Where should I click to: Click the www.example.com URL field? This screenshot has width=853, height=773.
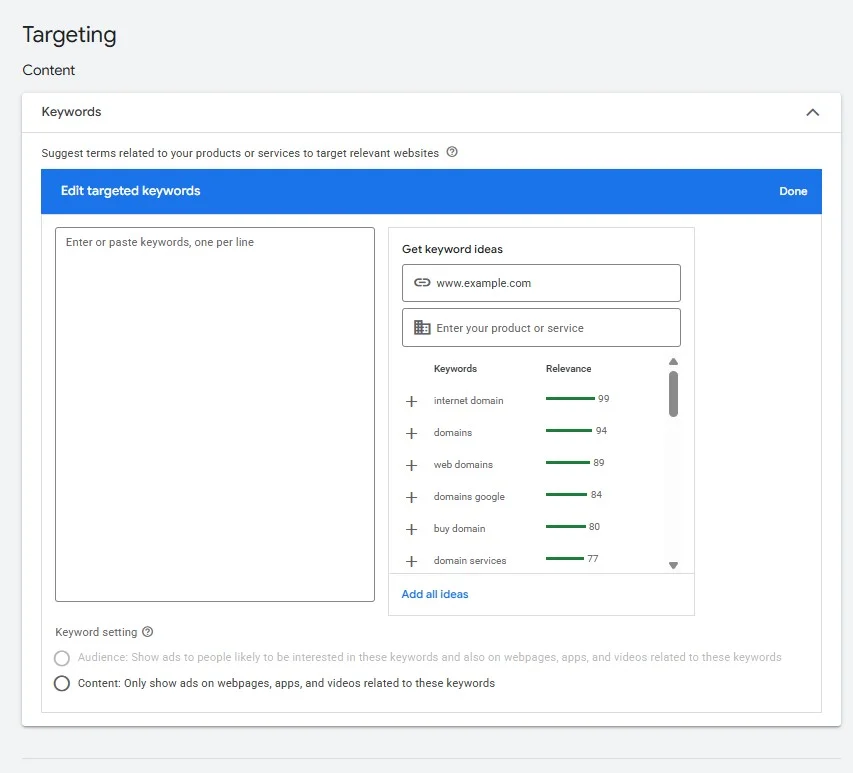(x=541, y=283)
